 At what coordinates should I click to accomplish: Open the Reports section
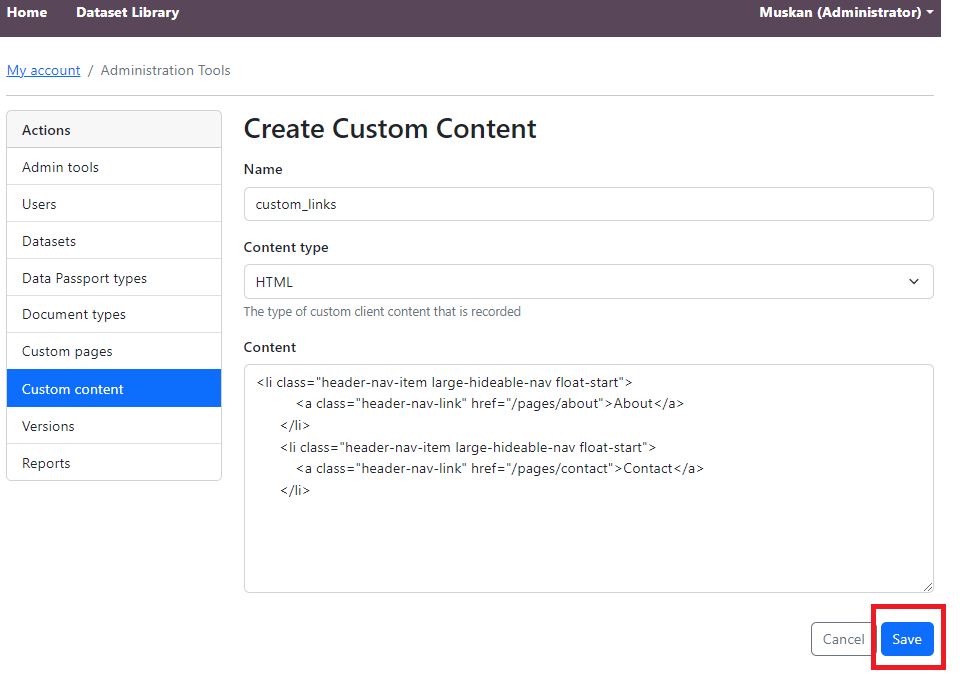click(46, 463)
